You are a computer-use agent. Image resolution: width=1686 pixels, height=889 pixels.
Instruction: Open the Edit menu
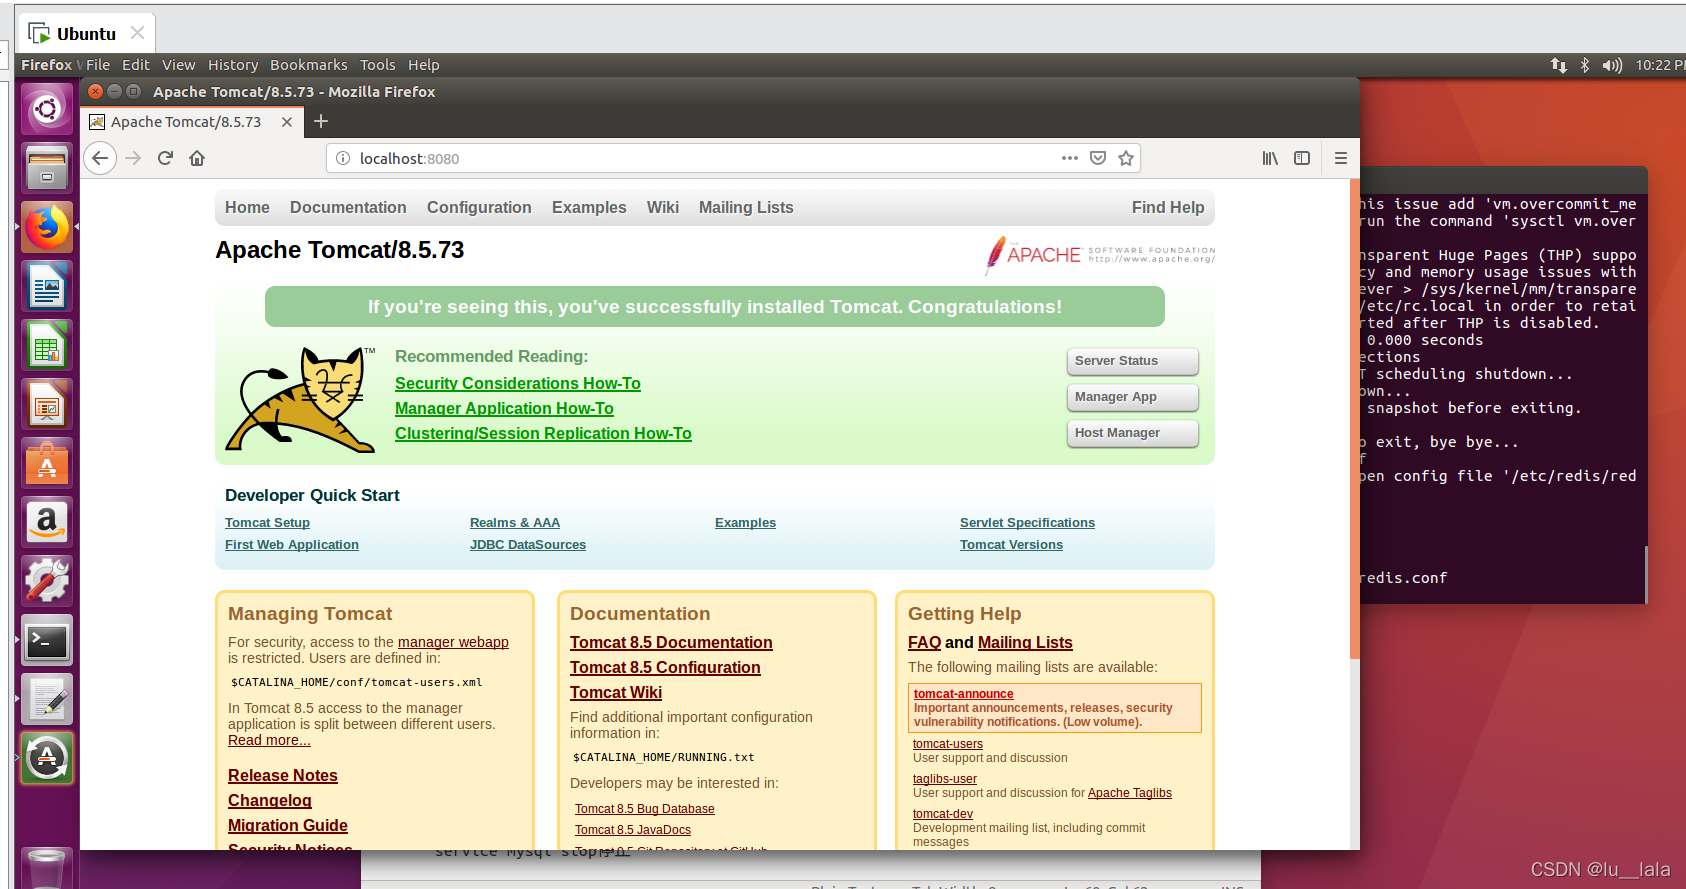[135, 65]
